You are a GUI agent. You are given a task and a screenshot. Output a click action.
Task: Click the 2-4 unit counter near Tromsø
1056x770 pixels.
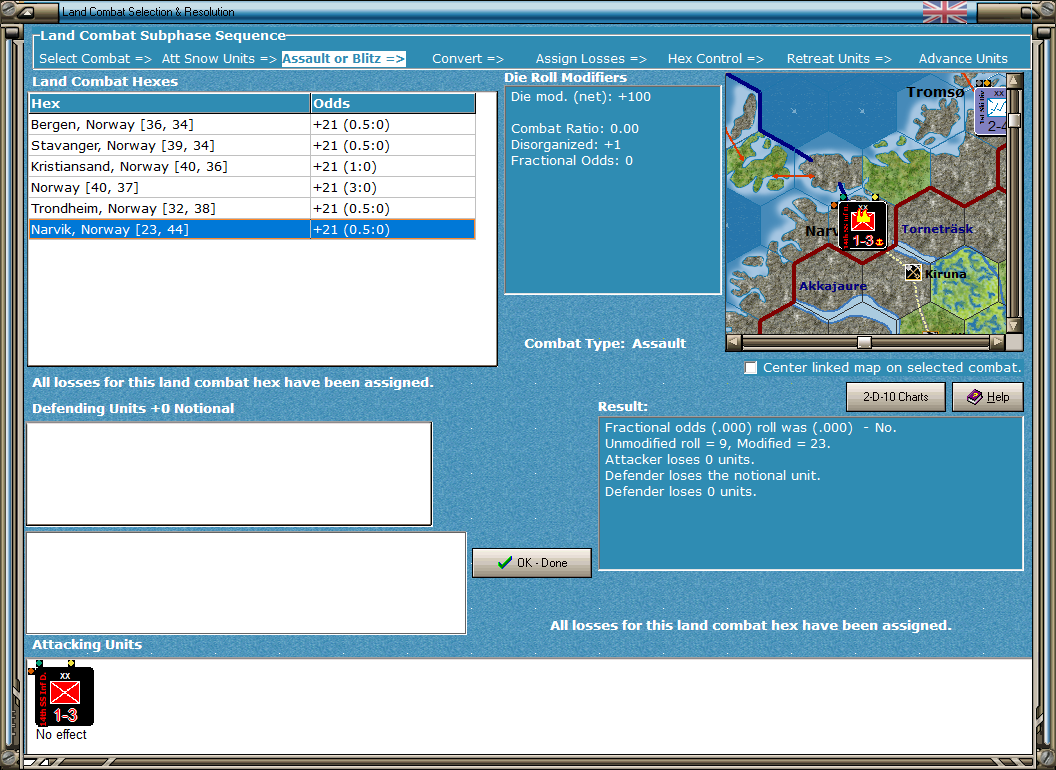click(x=991, y=110)
